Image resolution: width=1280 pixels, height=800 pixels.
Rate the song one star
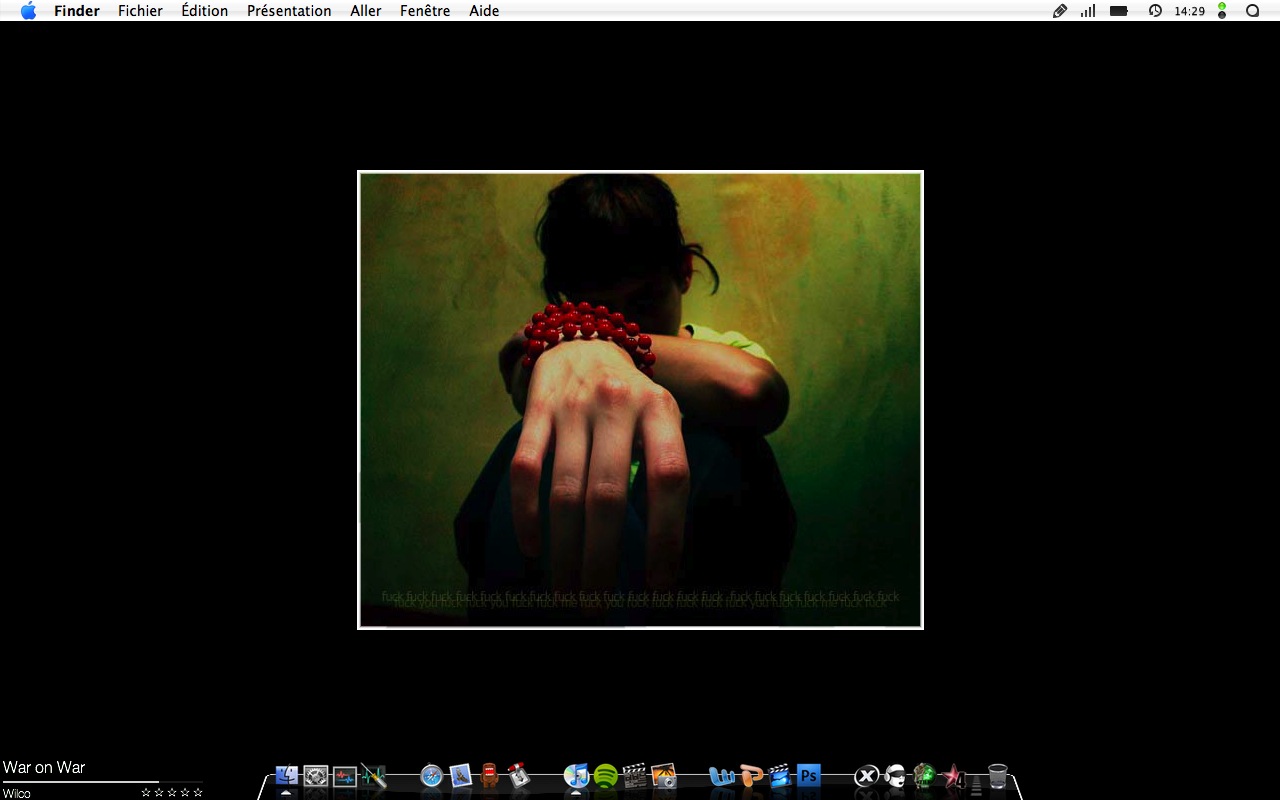click(x=146, y=793)
